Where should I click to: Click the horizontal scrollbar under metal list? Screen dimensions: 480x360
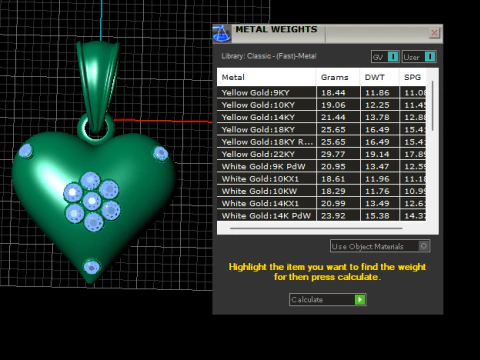316,228
